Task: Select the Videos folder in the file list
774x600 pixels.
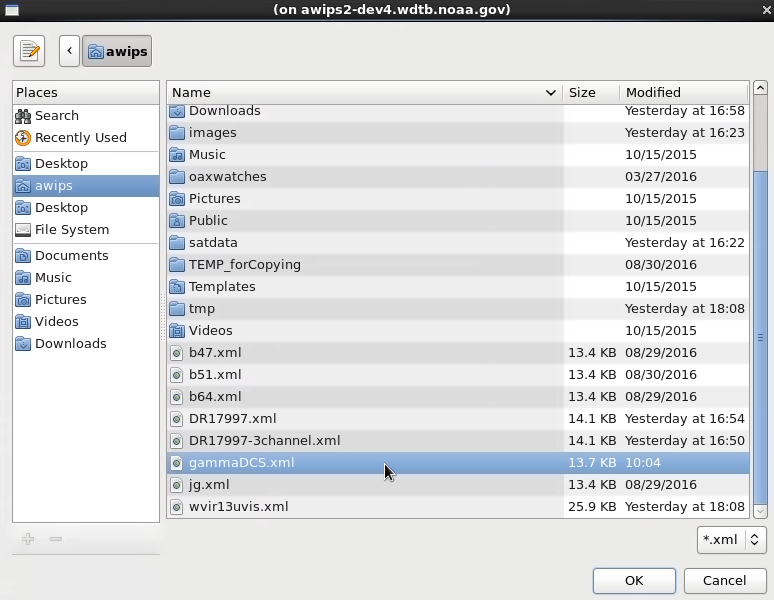Action: (458, 331)
